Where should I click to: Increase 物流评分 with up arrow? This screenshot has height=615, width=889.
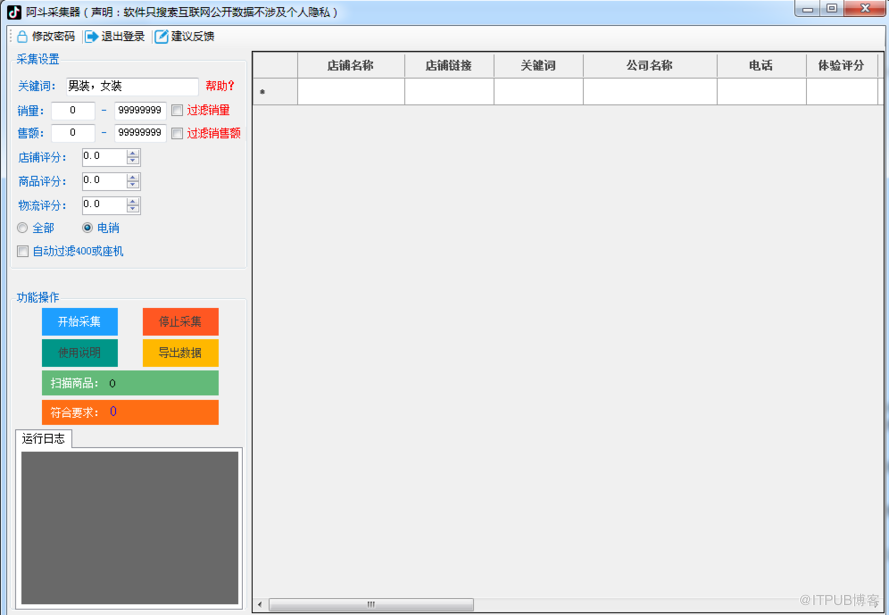click(x=133, y=201)
